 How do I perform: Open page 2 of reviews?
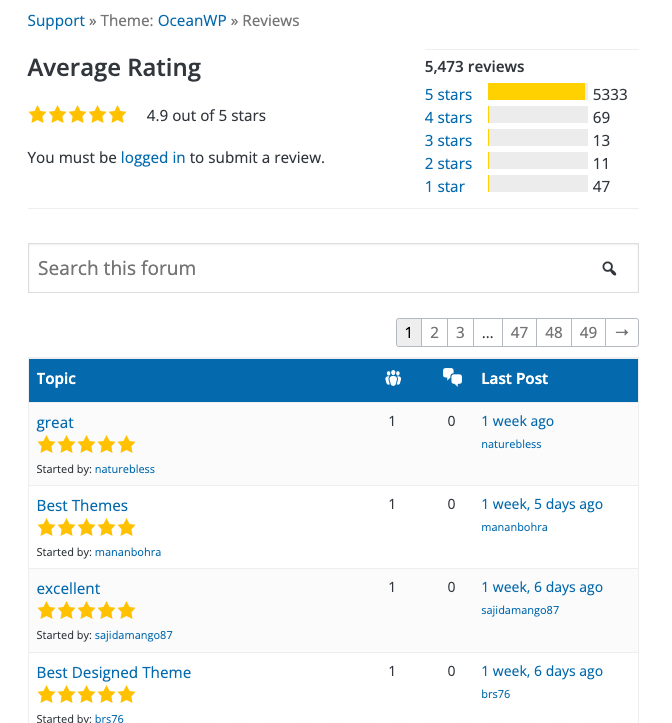pos(434,333)
